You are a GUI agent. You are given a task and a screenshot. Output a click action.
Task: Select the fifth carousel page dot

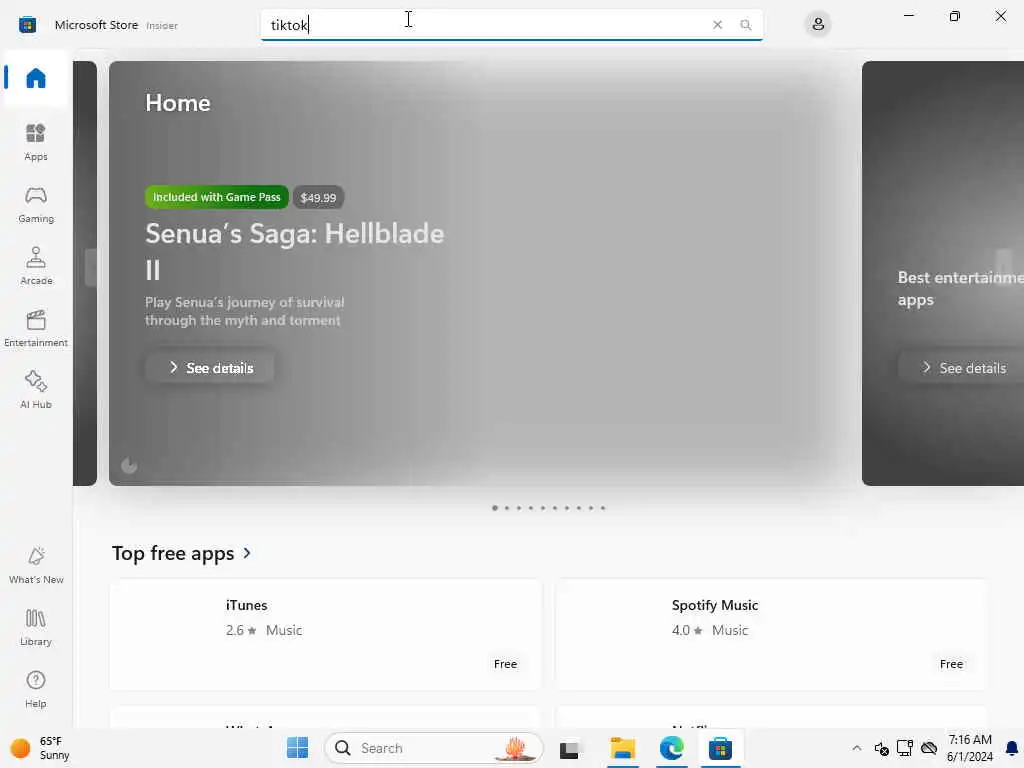[x=543, y=507]
